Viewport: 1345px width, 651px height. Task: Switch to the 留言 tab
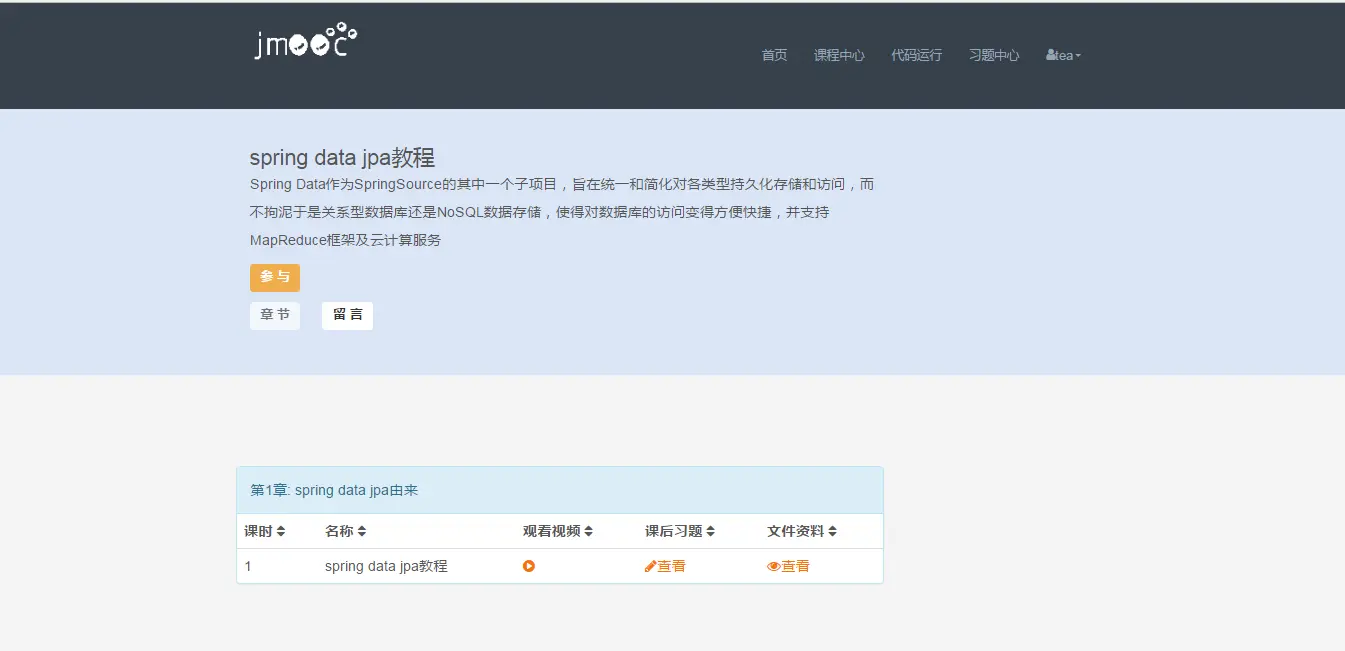tap(347, 315)
